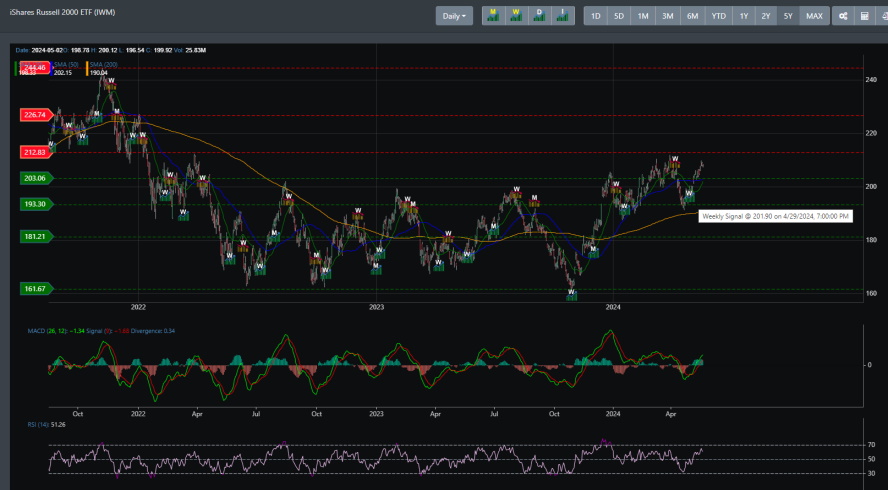The image size is (888, 490).
Task: Switch chart to 5Y range
Action: pyautogui.click(x=788, y=16)
